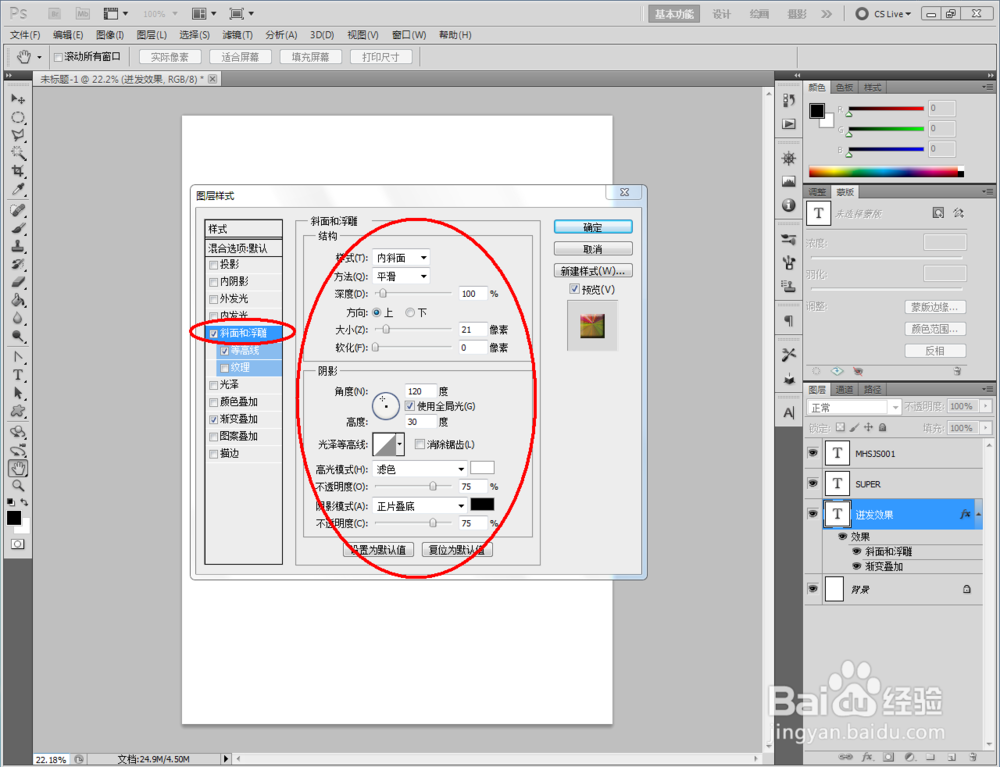Screen dimensions: 1000x767
Task: Open the Character panel icon
Action: (789, 413)
